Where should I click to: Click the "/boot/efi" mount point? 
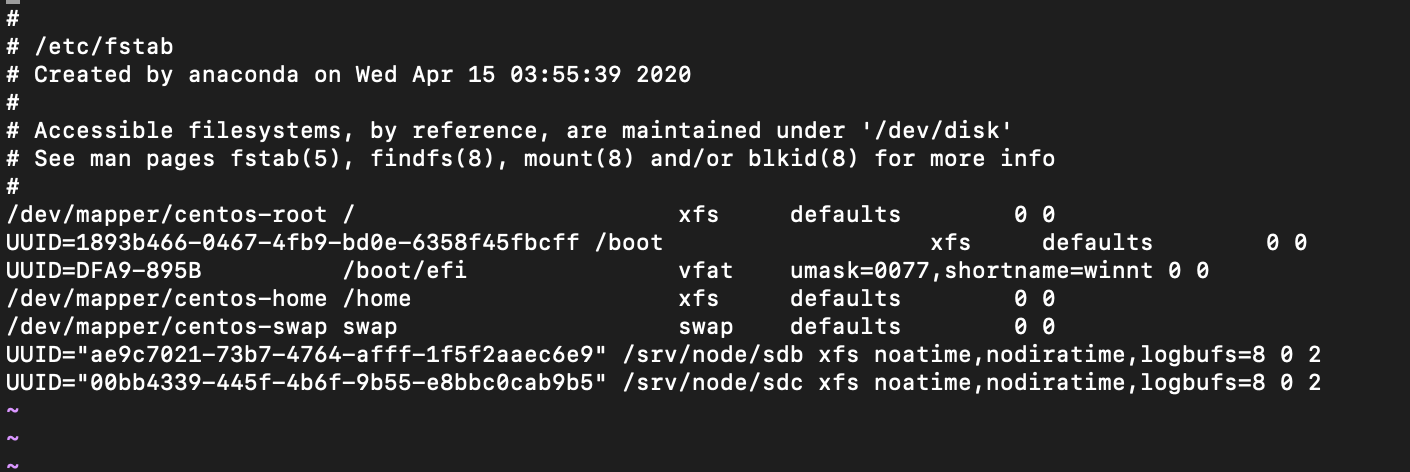click(404, 271)
